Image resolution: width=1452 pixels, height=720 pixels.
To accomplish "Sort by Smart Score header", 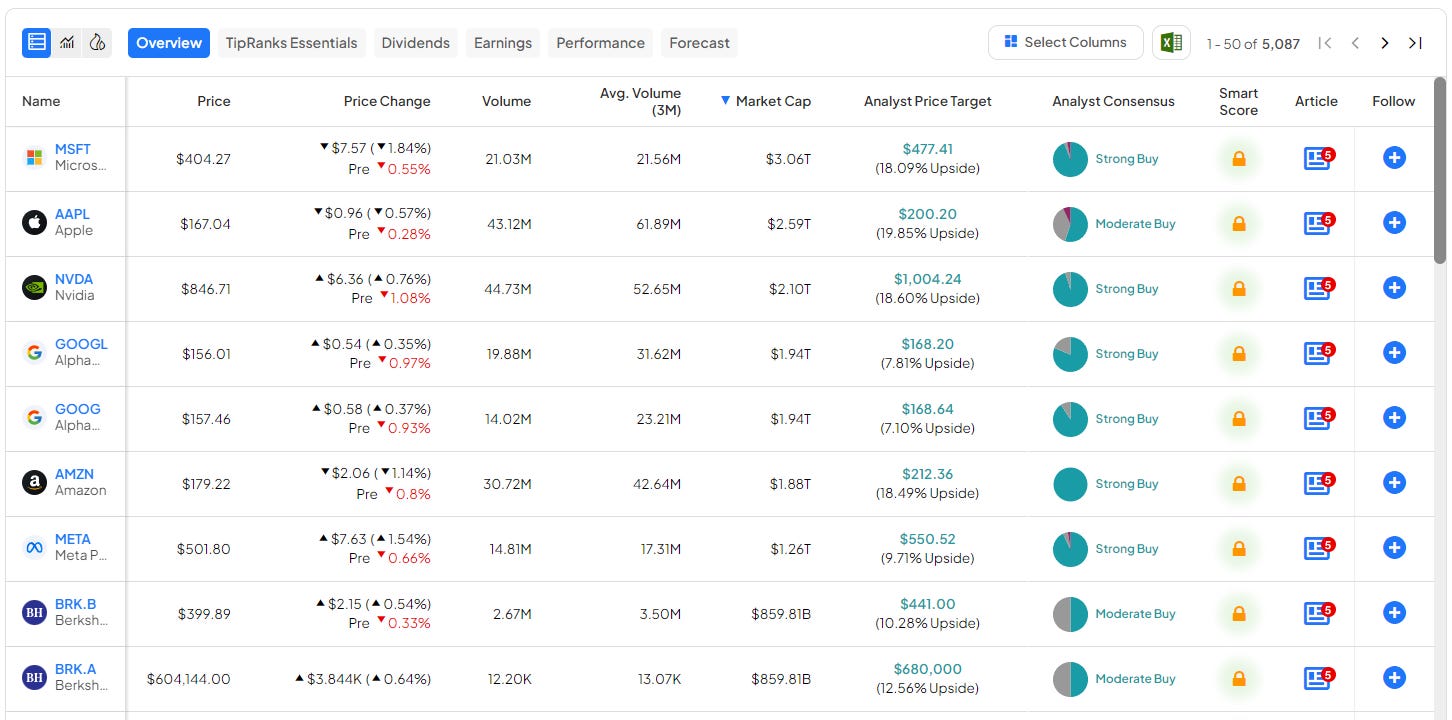I will click(1238, 101).
